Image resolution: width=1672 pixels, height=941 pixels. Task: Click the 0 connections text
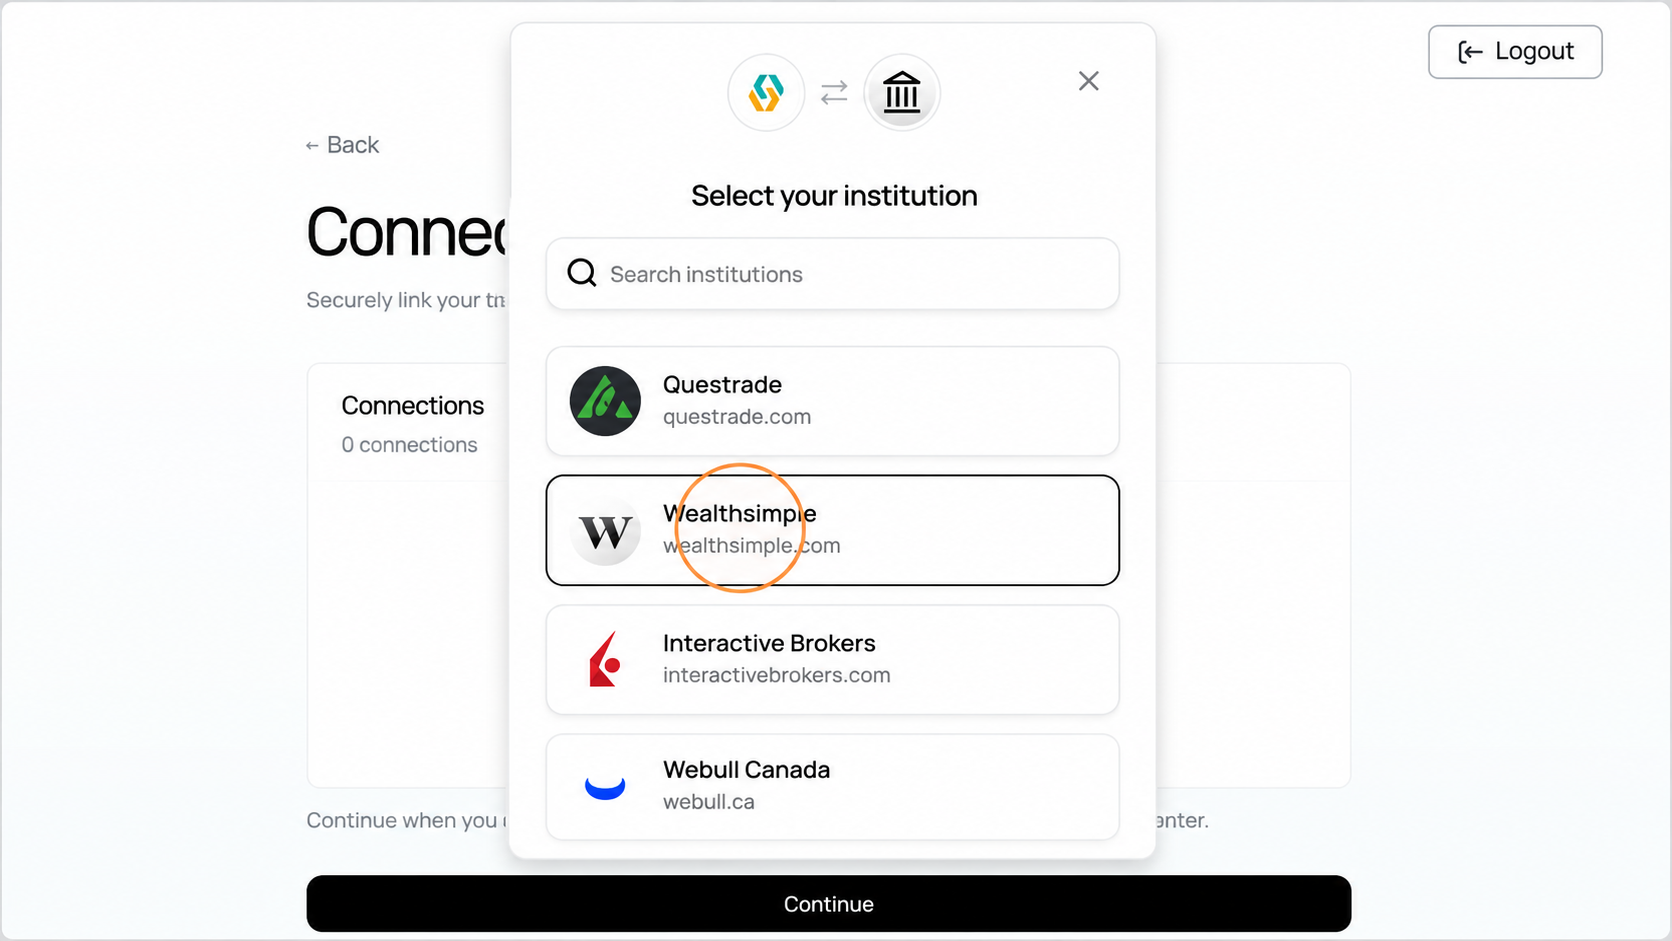tap(410, 445)
